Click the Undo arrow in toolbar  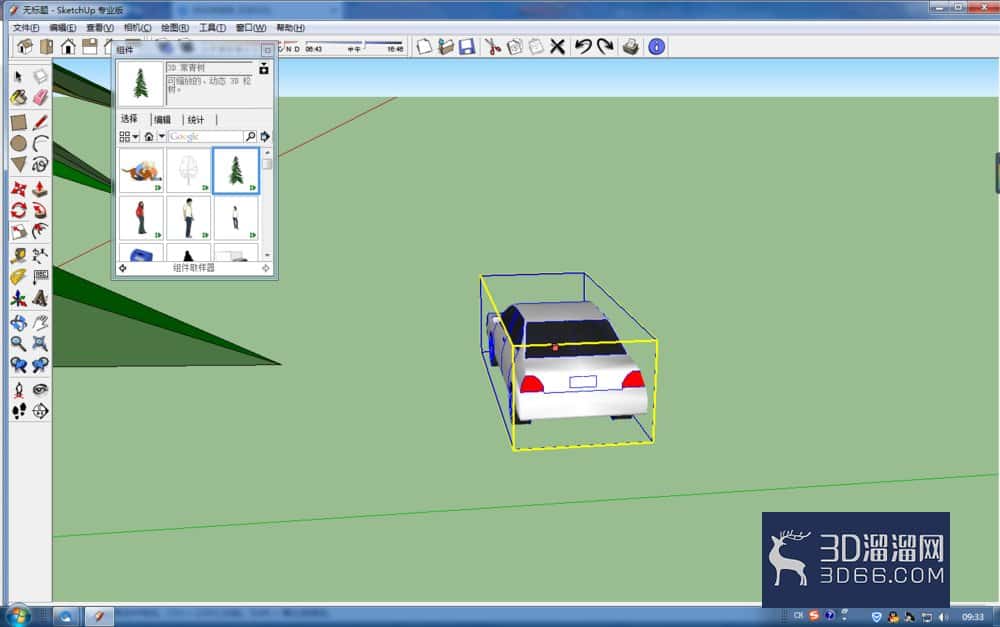583,47
